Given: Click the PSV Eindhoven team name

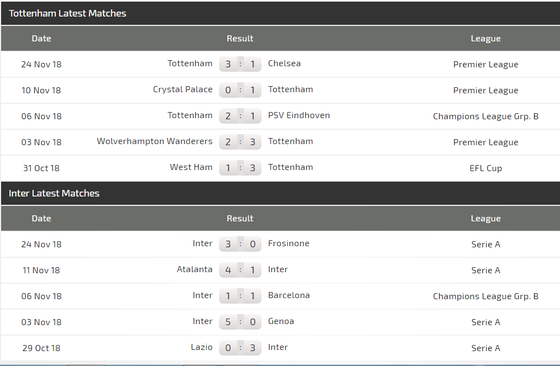Looking at the screenshot, I should 299,115.
